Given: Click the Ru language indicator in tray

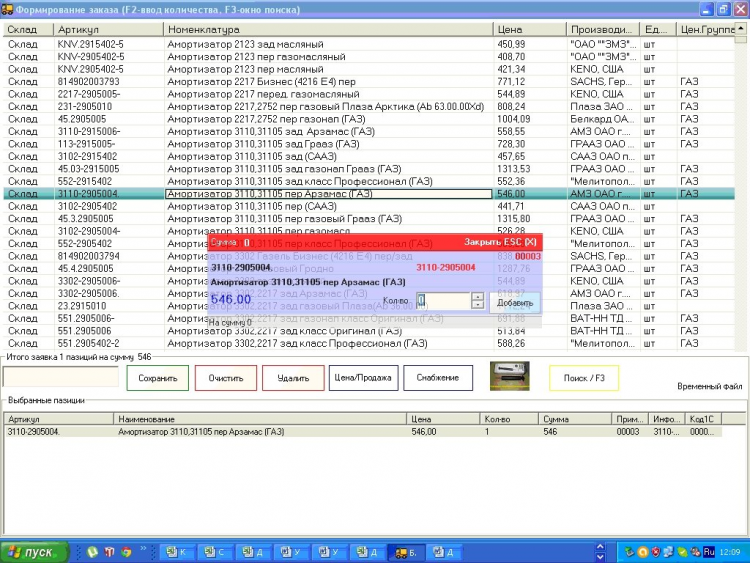Looking at the screenshot, I should tap(708, 552).
